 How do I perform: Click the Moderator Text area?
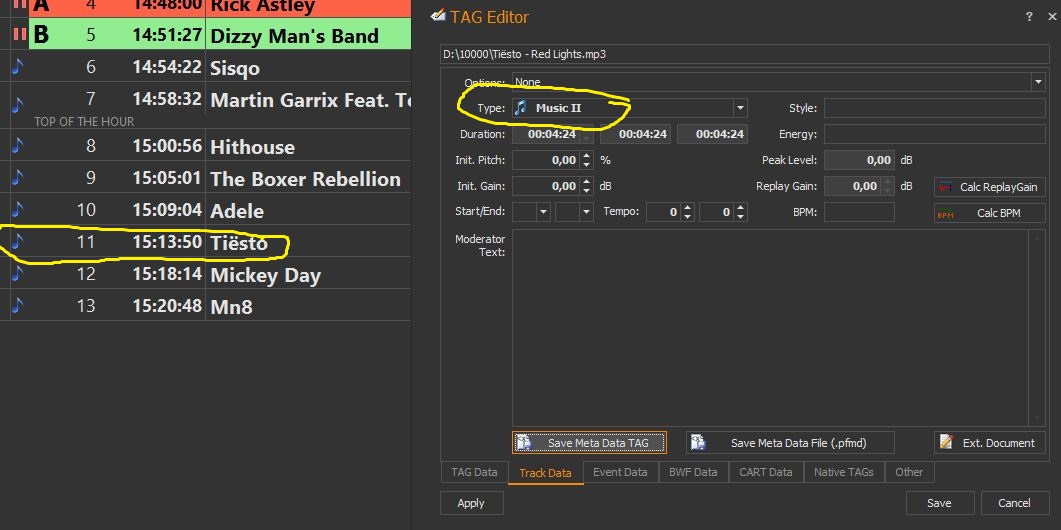click(x=771, y=327)
